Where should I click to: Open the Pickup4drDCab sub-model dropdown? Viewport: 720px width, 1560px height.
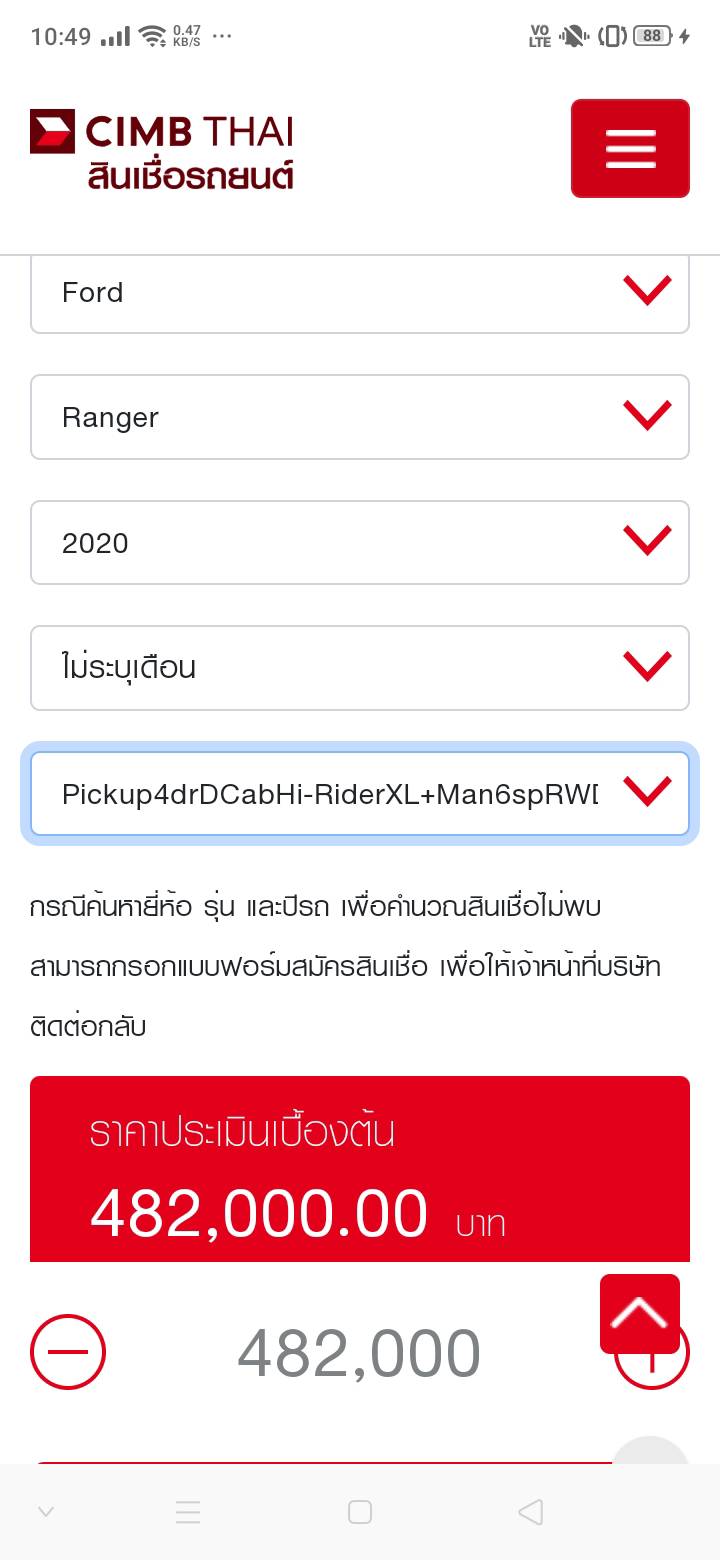coord(330,794)
